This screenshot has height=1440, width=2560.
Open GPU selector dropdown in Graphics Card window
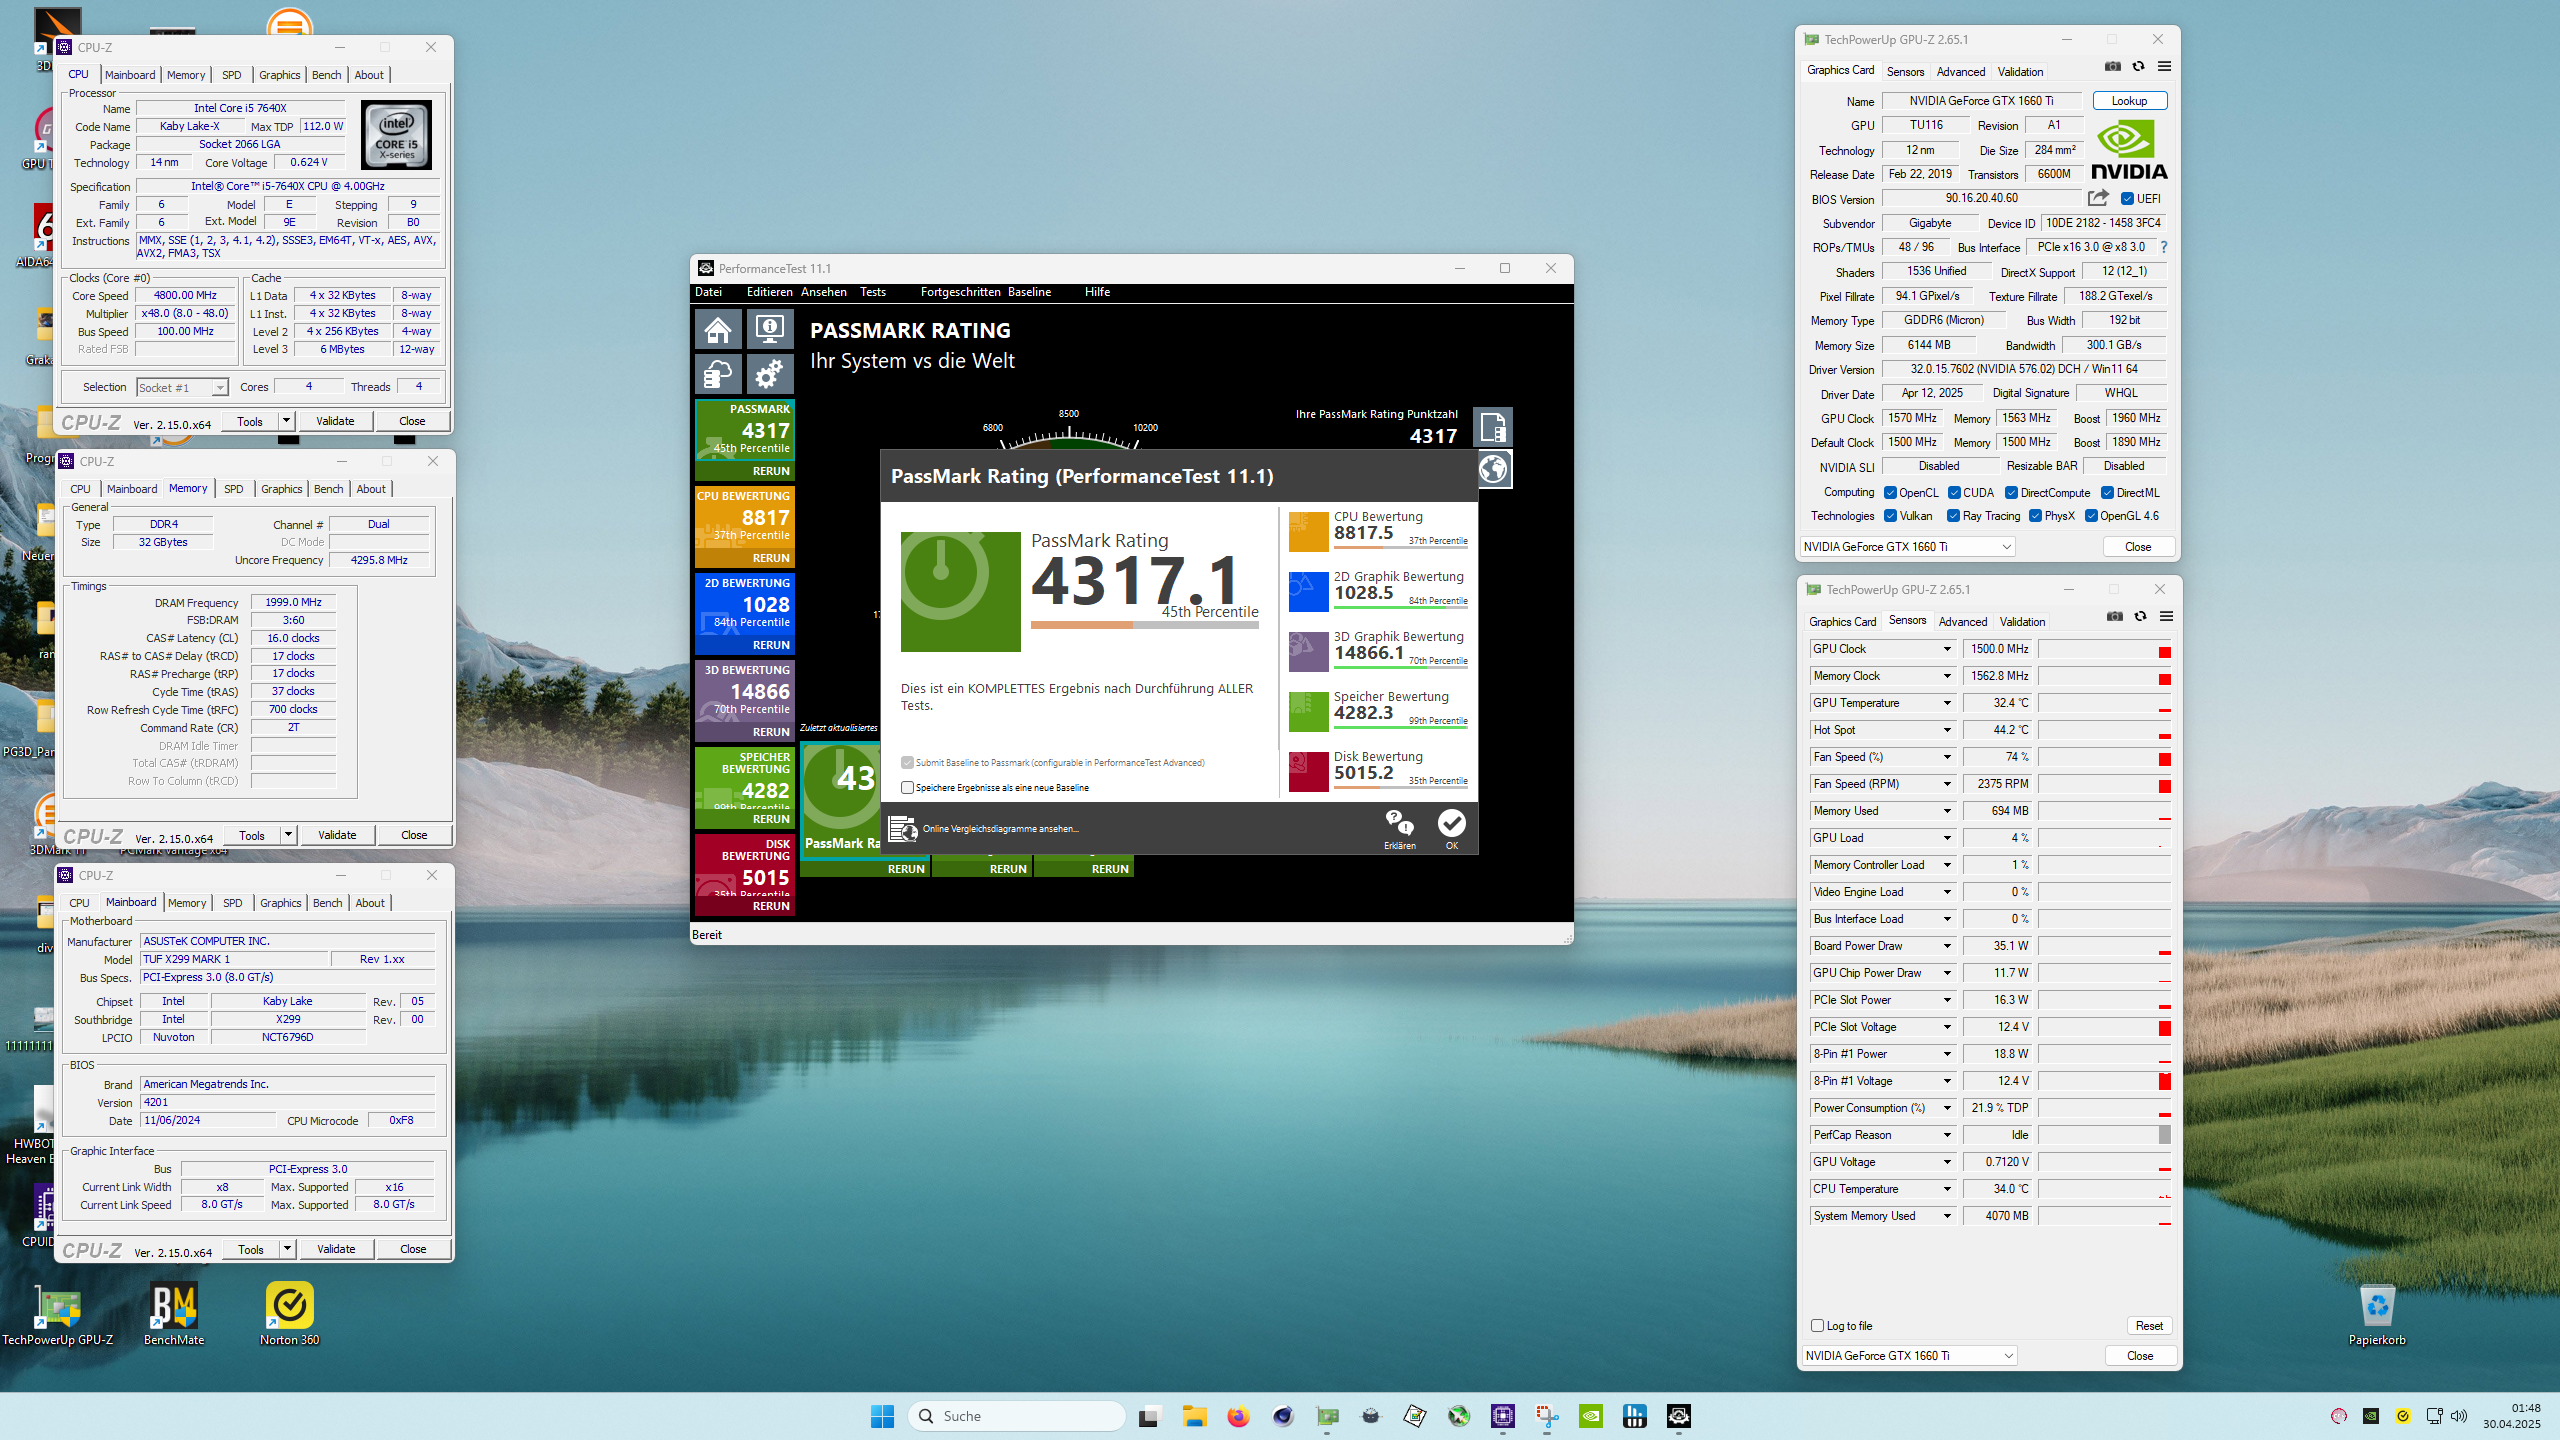pos(1906,547)
